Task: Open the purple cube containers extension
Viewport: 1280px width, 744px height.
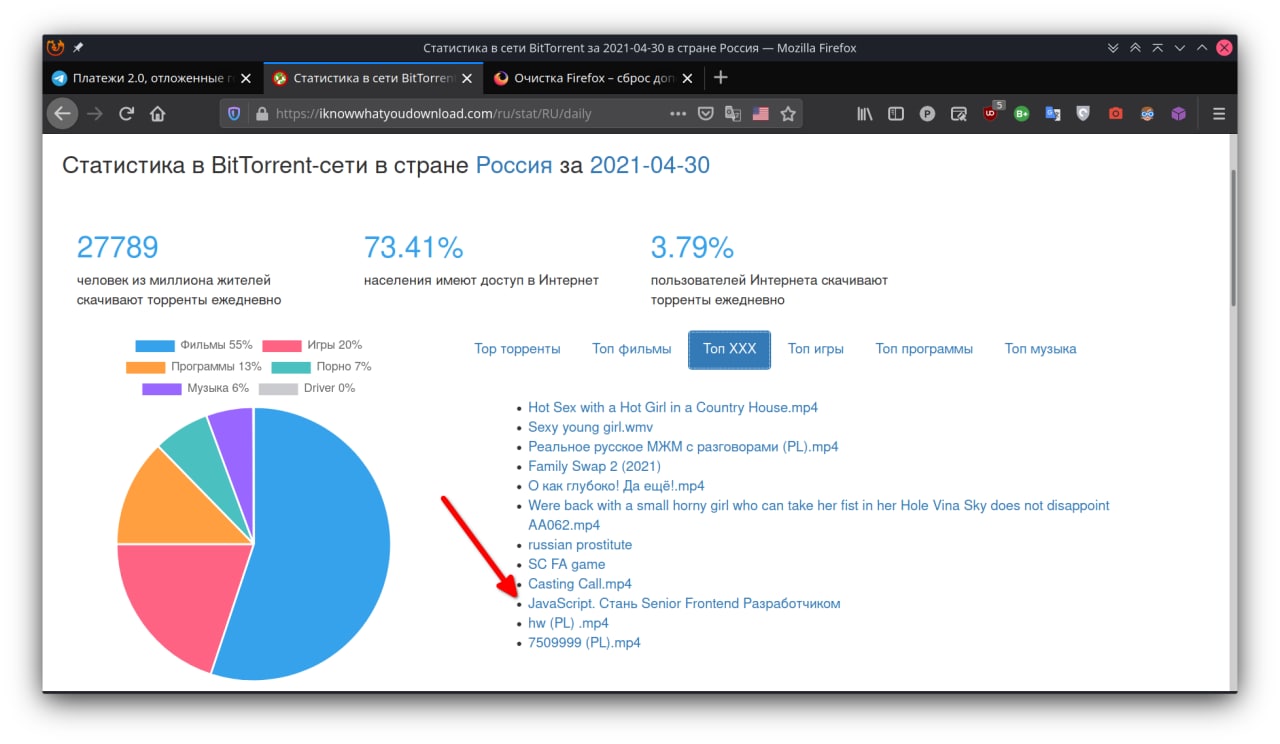Action: [x=1178, y=114]
